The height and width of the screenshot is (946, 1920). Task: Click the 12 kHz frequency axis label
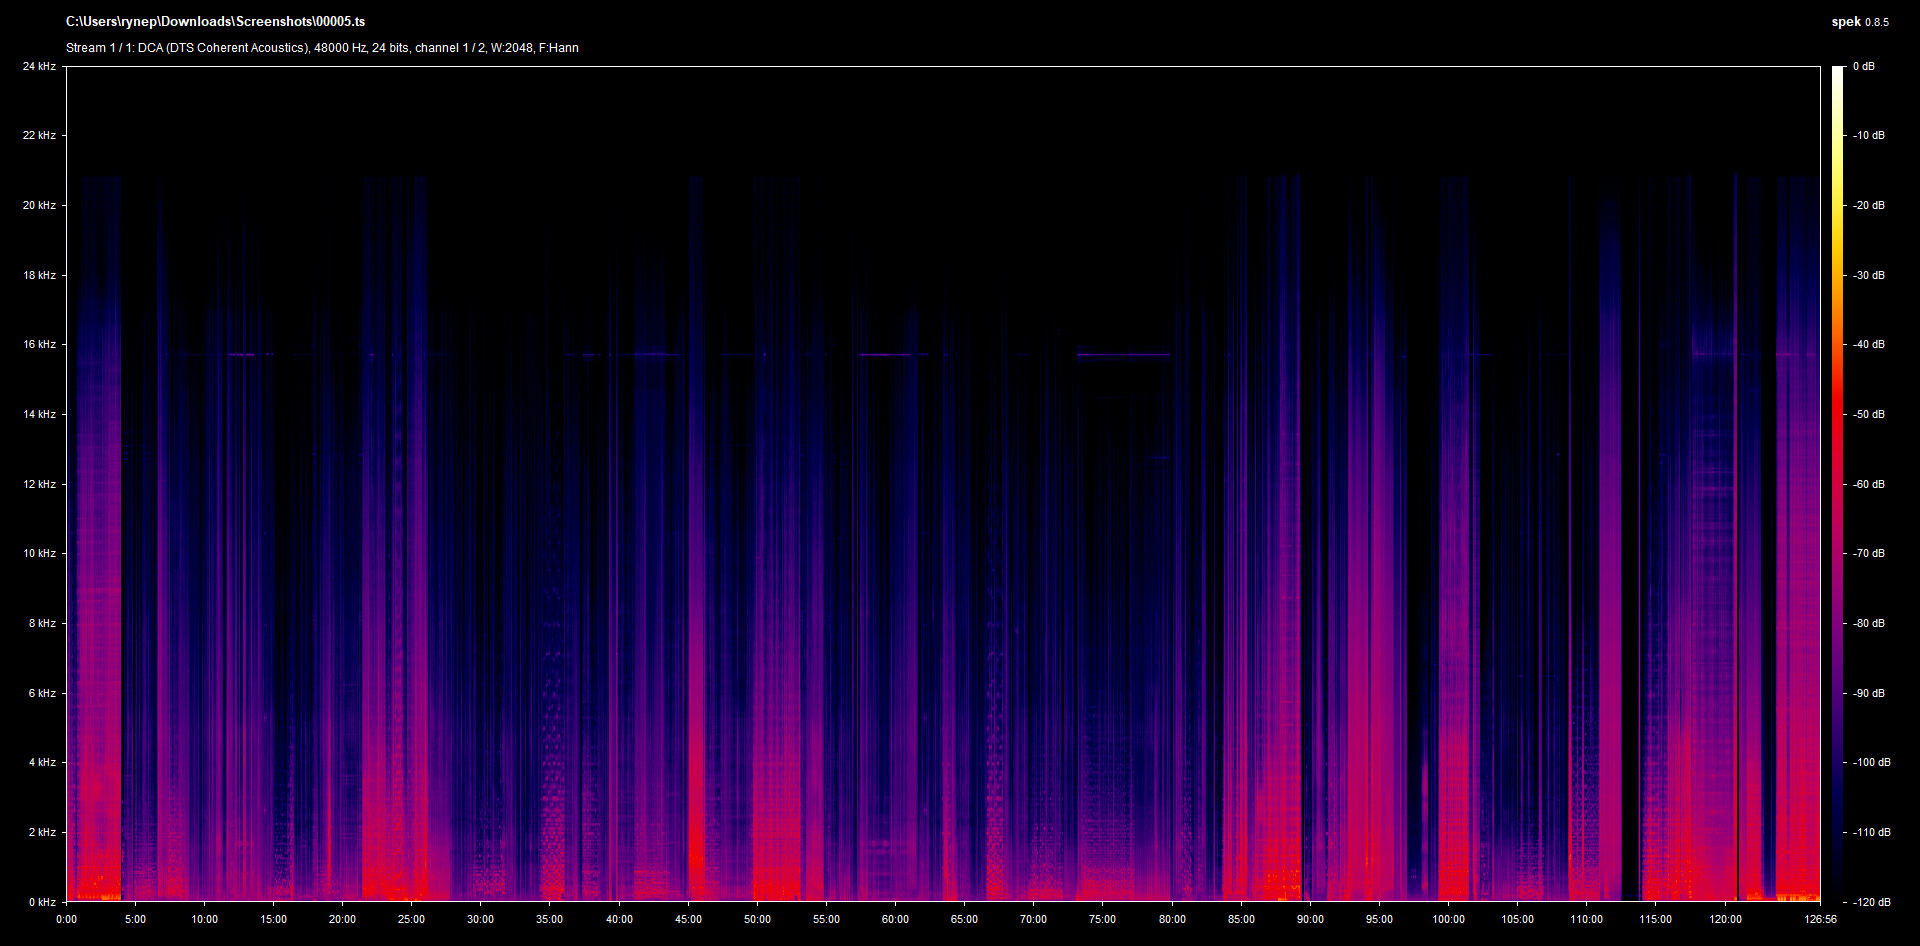point(39,484)
